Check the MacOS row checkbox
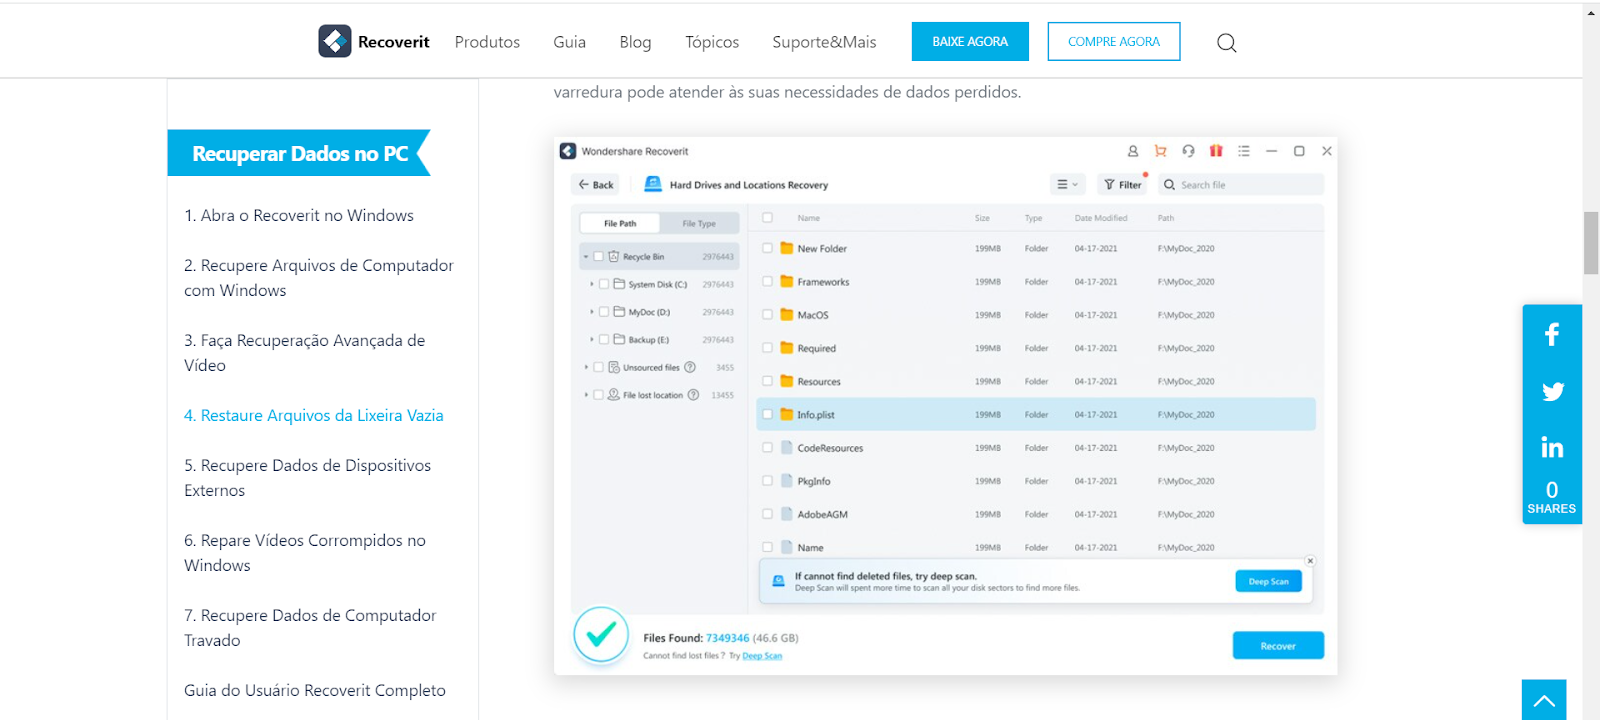This screenshot has width=1600, height=720. (768, 314)
